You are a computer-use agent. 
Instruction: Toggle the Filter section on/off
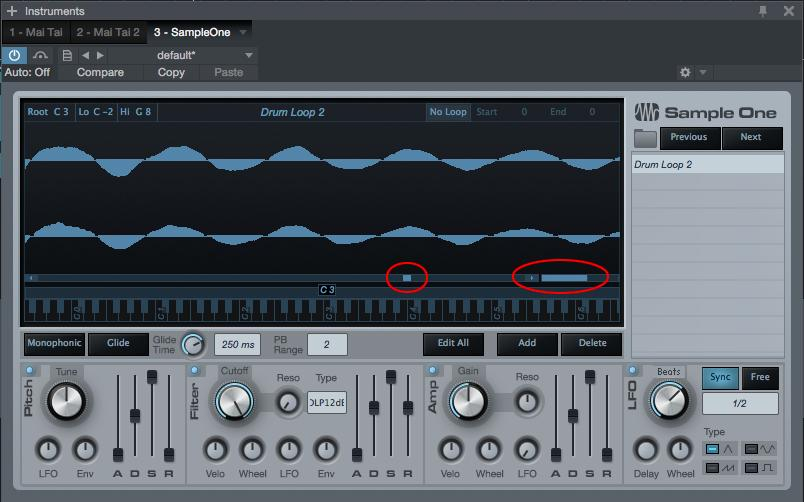[x=195, y=371]
